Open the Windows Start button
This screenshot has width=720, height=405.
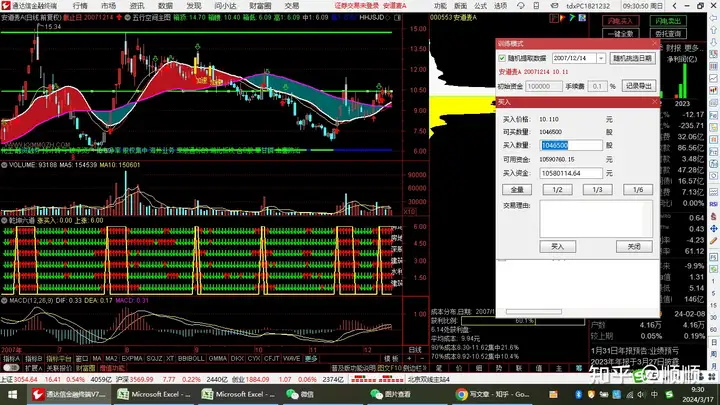(x=12, y=394)
